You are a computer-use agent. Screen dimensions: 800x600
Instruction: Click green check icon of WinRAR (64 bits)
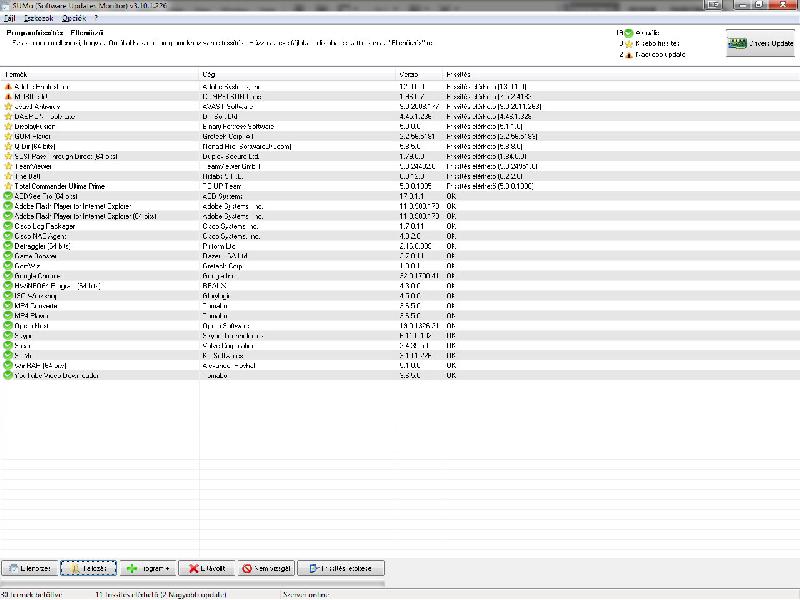coord(8,365)
